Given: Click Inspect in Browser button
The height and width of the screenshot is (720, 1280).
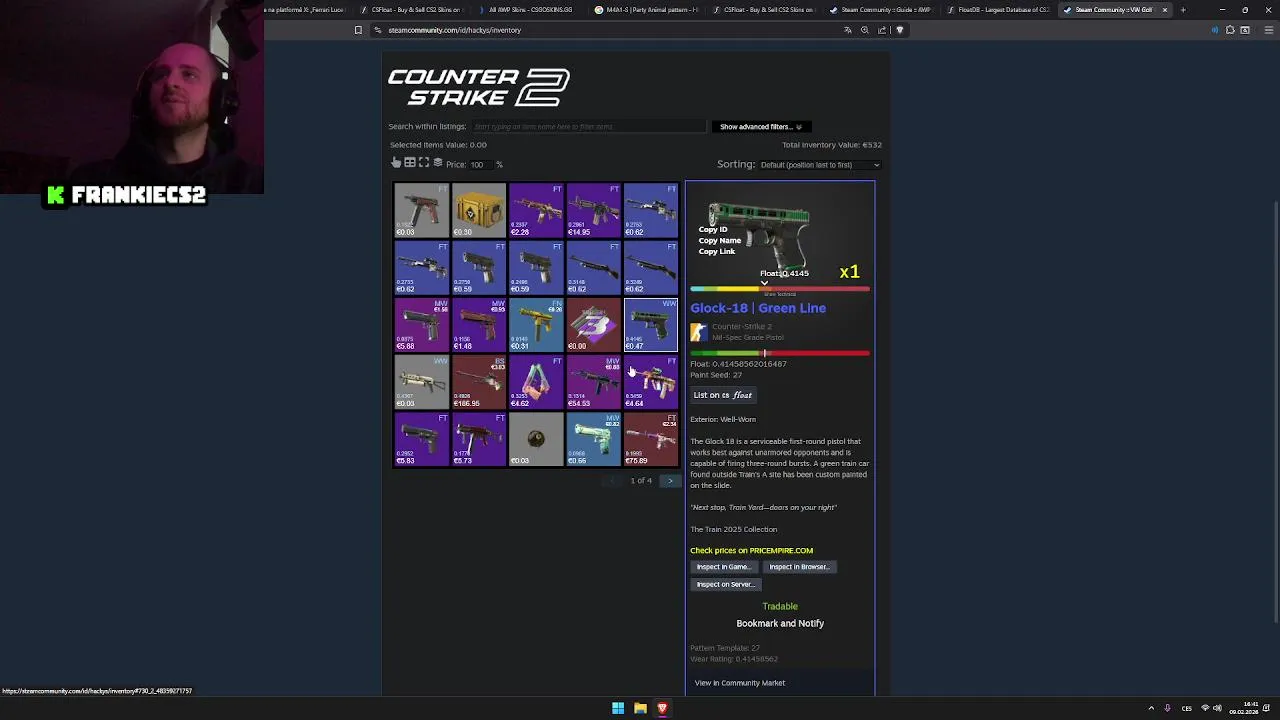Looking at the screenshot, I should pyautogui.click(x=799, y=567).
